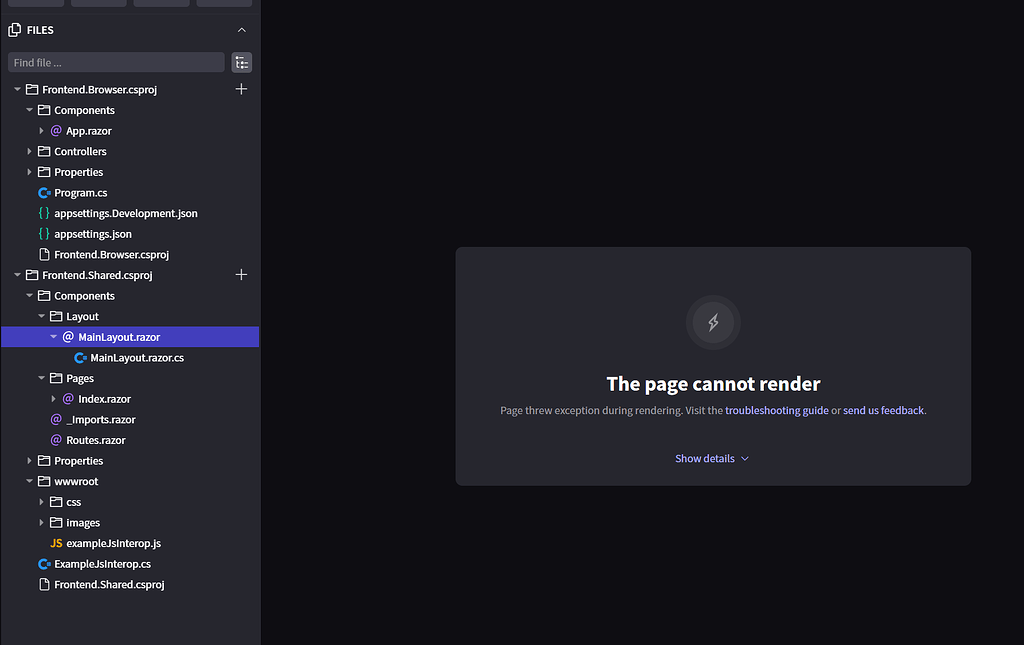Screen dimensions: 1024x645
Task: Open exampleJsInterop.js using the JS icon
Action: (58, 543)
